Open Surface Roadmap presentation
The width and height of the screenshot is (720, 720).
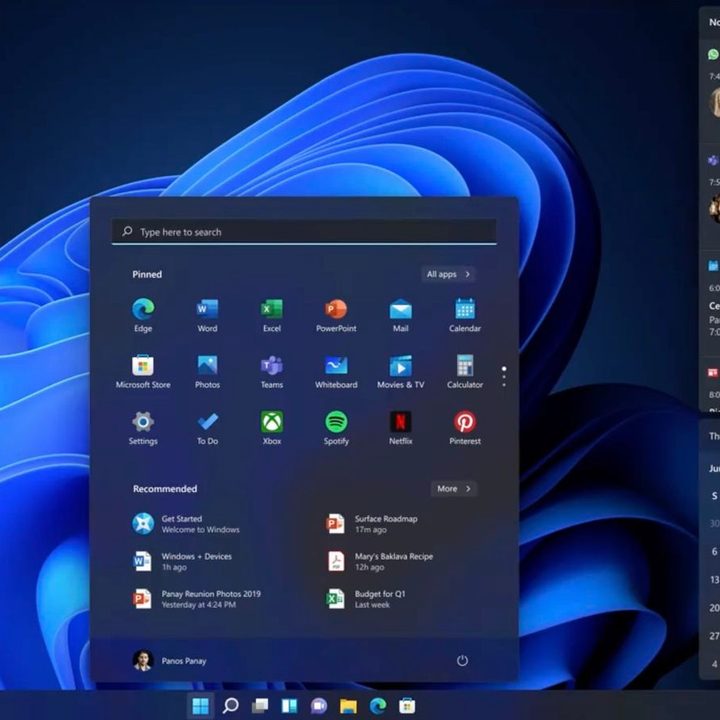point(372,524)
